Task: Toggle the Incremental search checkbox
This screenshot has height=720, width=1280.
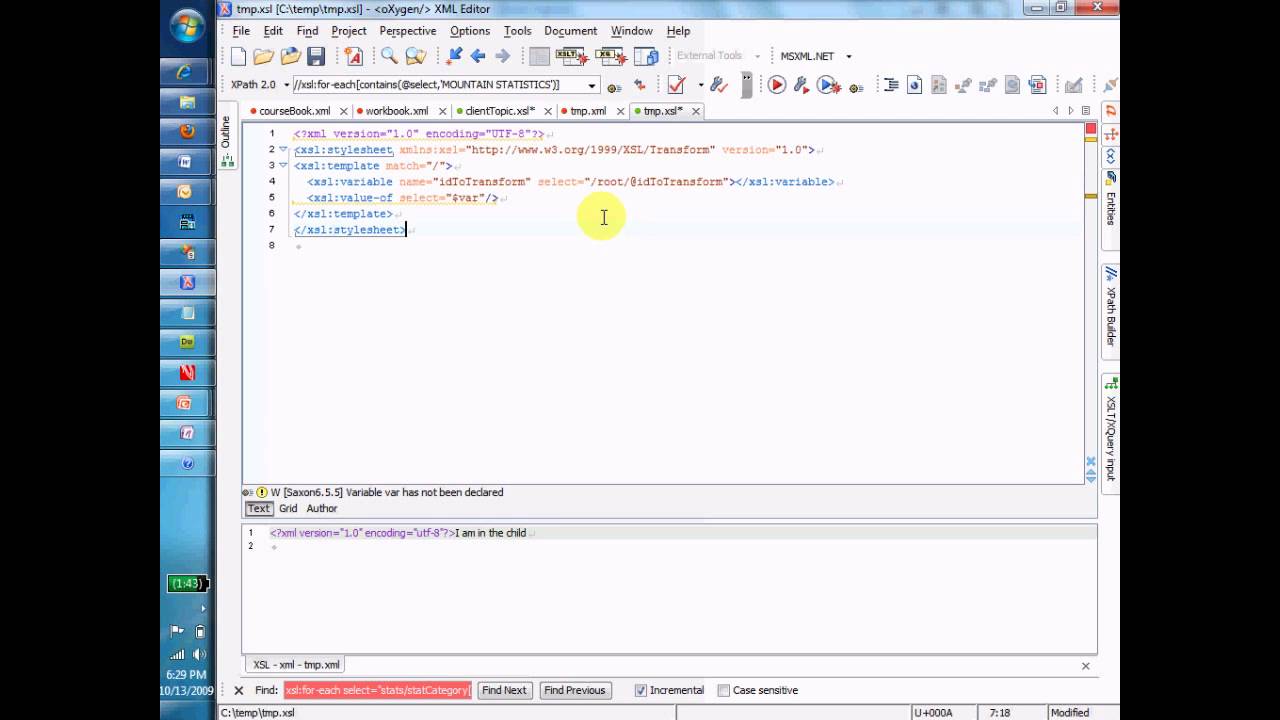Action: point(641,690)
